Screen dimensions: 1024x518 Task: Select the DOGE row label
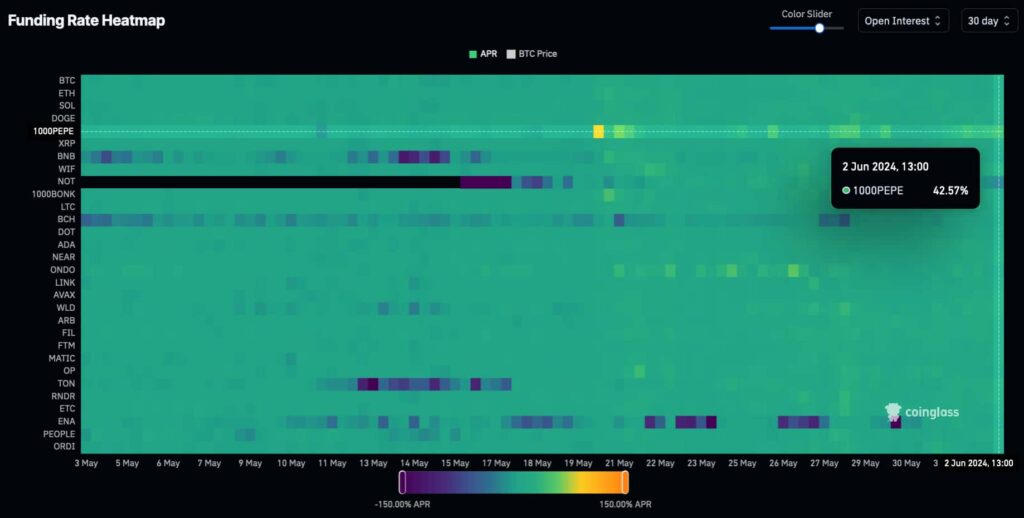[x=63, y=118]
